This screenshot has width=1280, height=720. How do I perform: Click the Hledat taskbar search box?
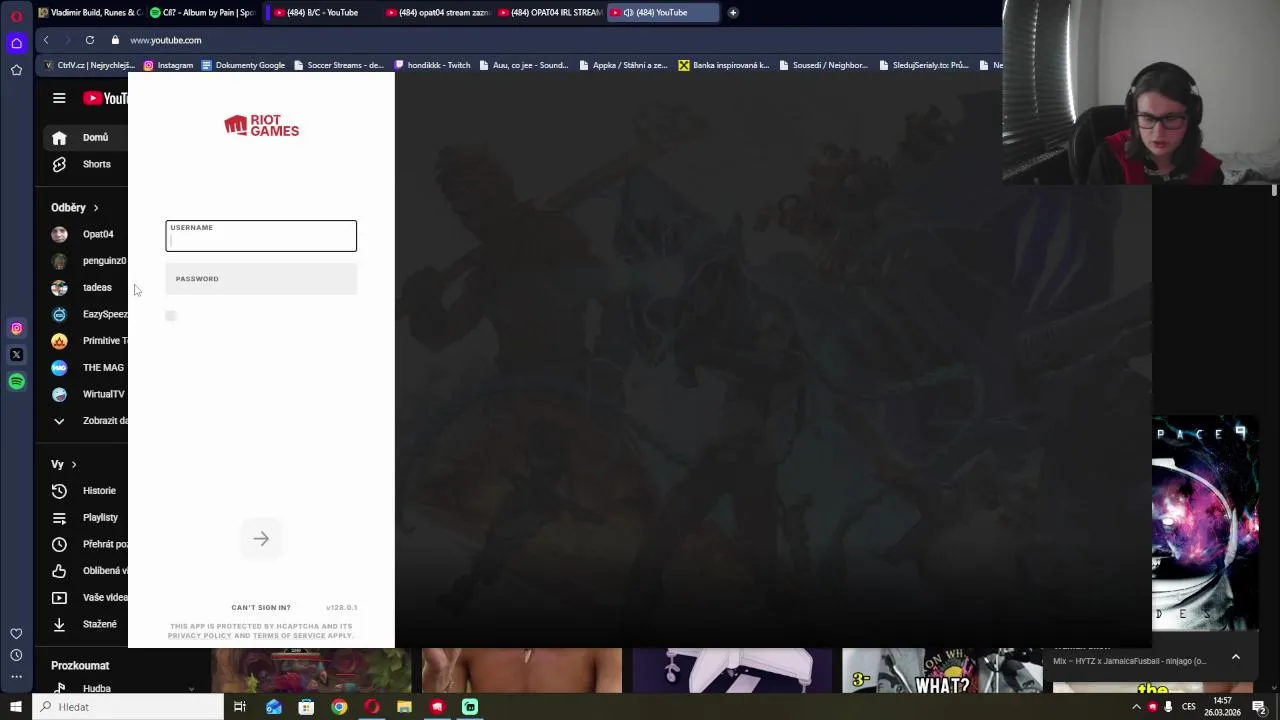pos(129,707)
